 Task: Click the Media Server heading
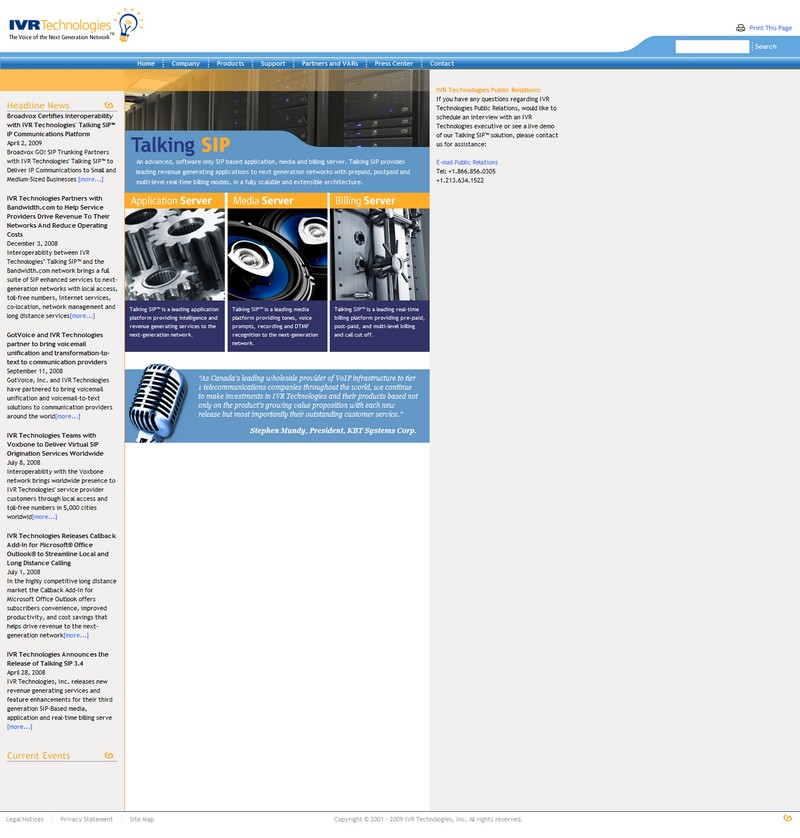pos(263,201)
